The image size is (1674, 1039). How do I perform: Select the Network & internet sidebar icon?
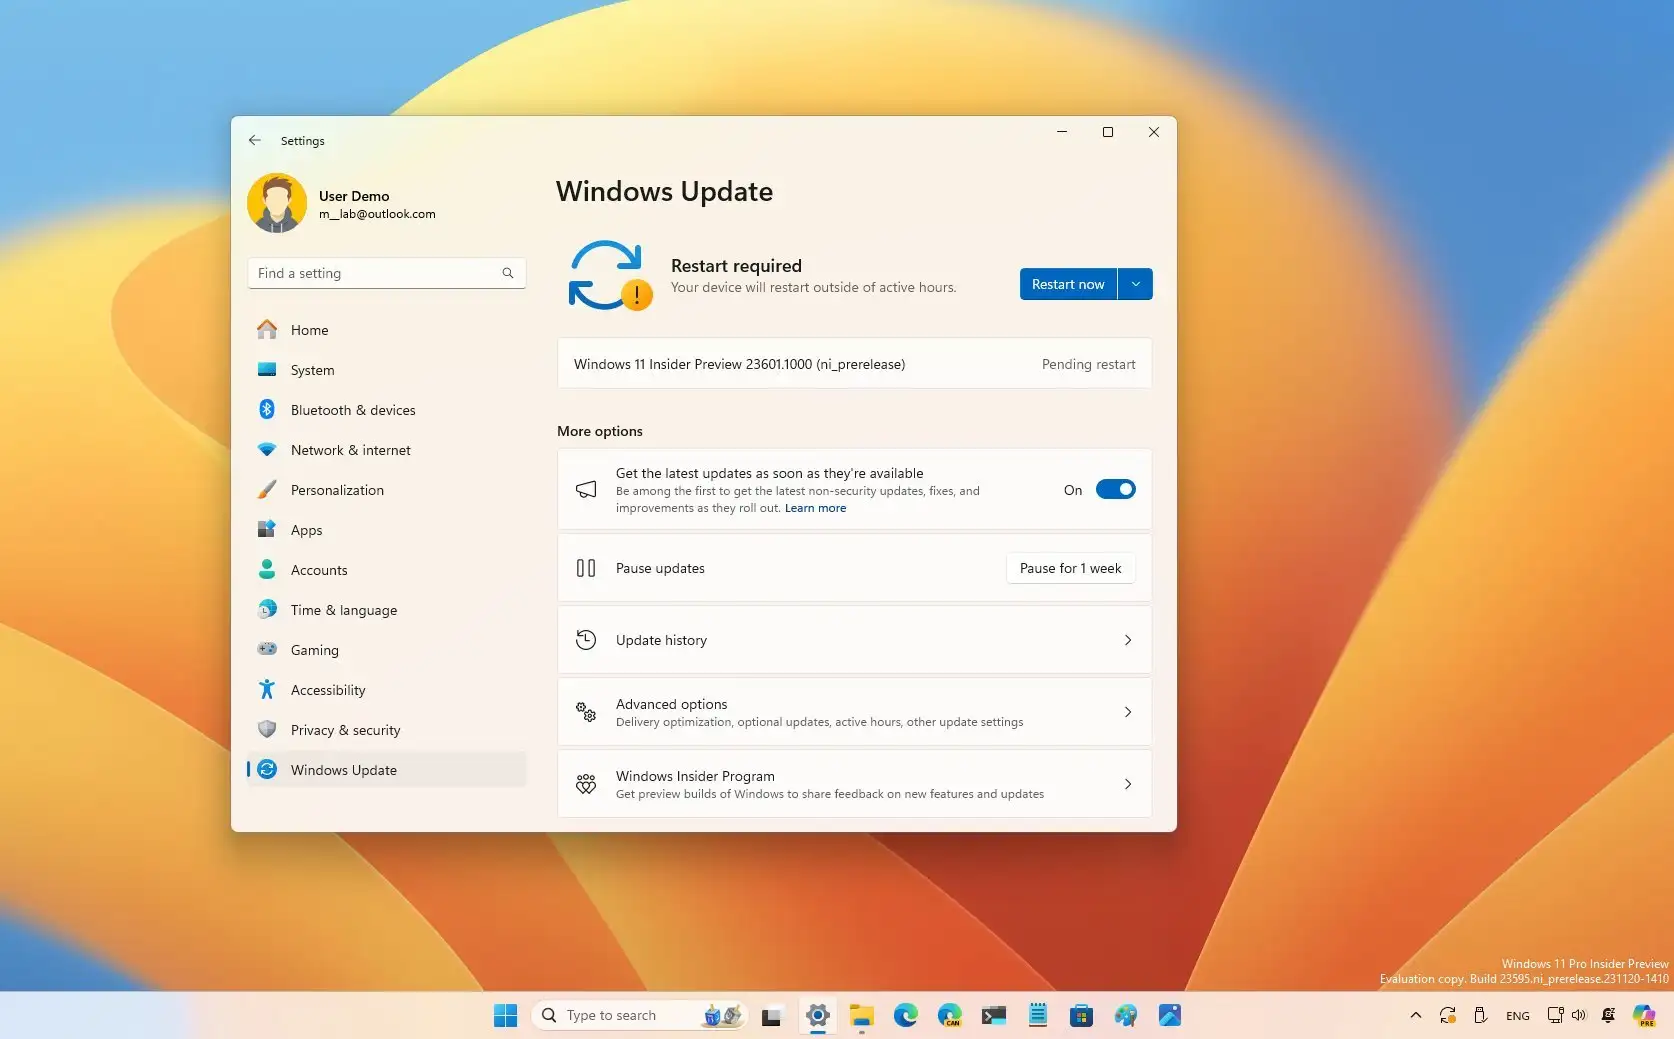[x=266, y=450]
